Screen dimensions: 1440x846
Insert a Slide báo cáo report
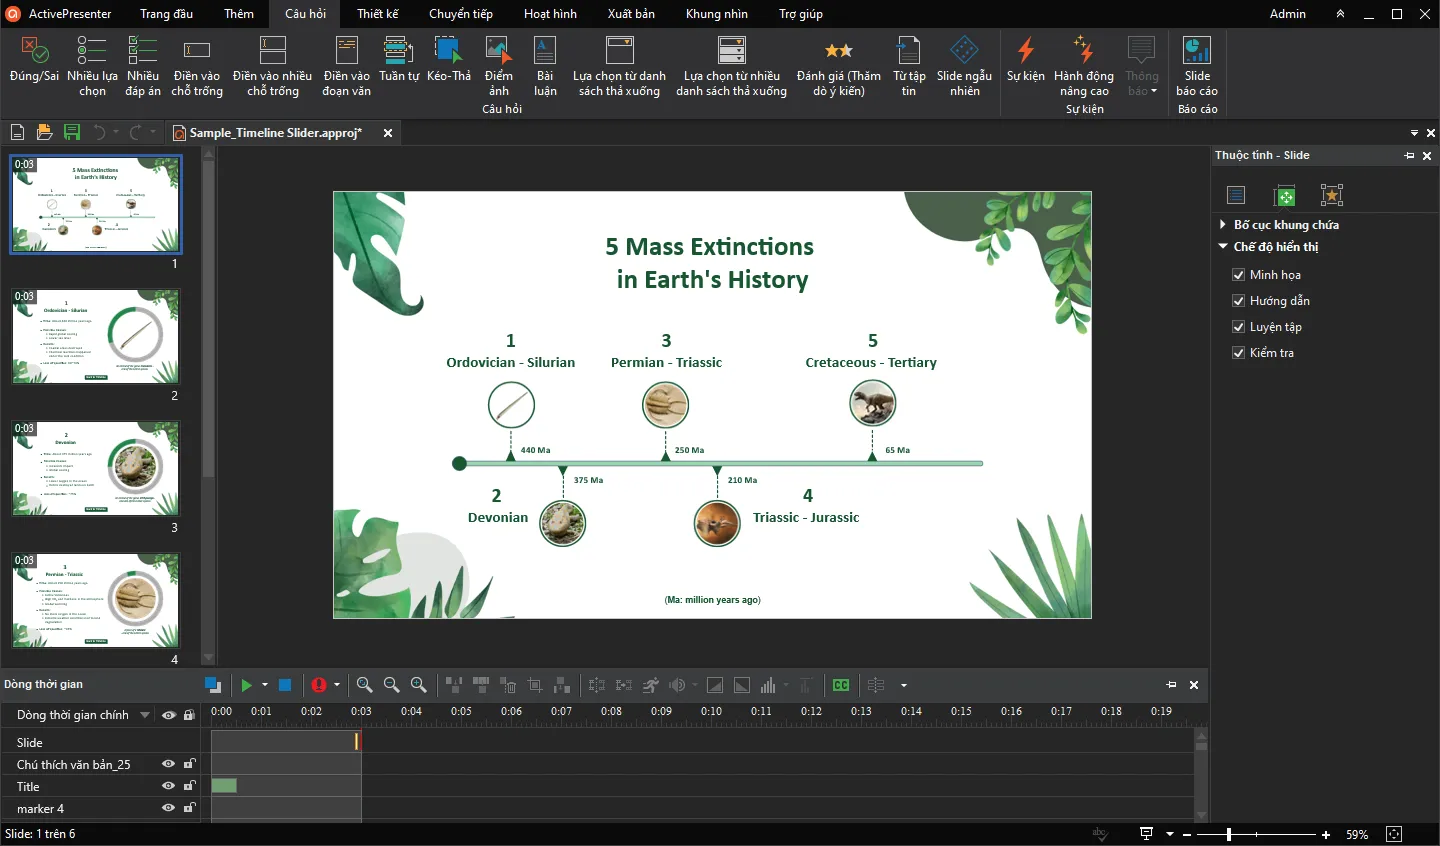[x=1196, y=66]
